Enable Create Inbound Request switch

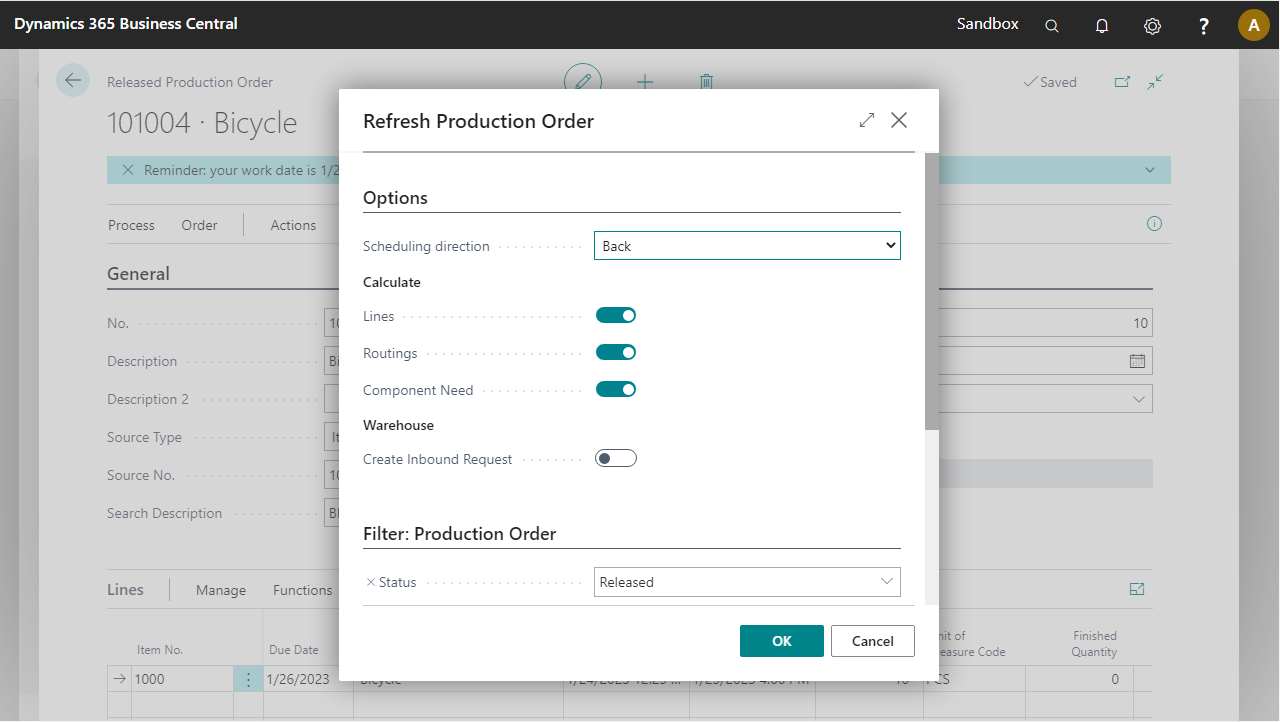(616, 458)
